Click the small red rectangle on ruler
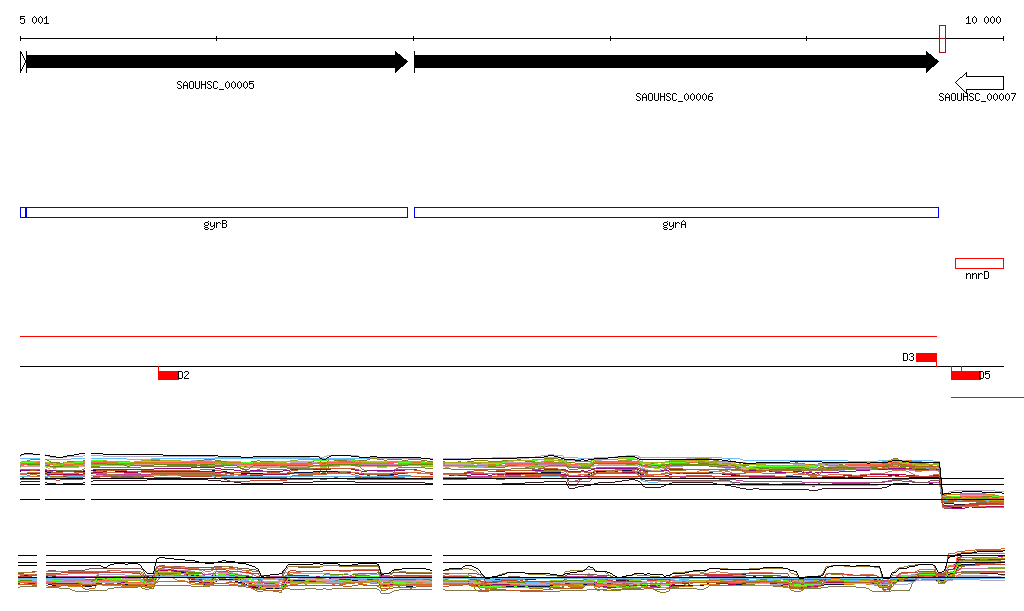1024x611 pixels. pos(942,39)
